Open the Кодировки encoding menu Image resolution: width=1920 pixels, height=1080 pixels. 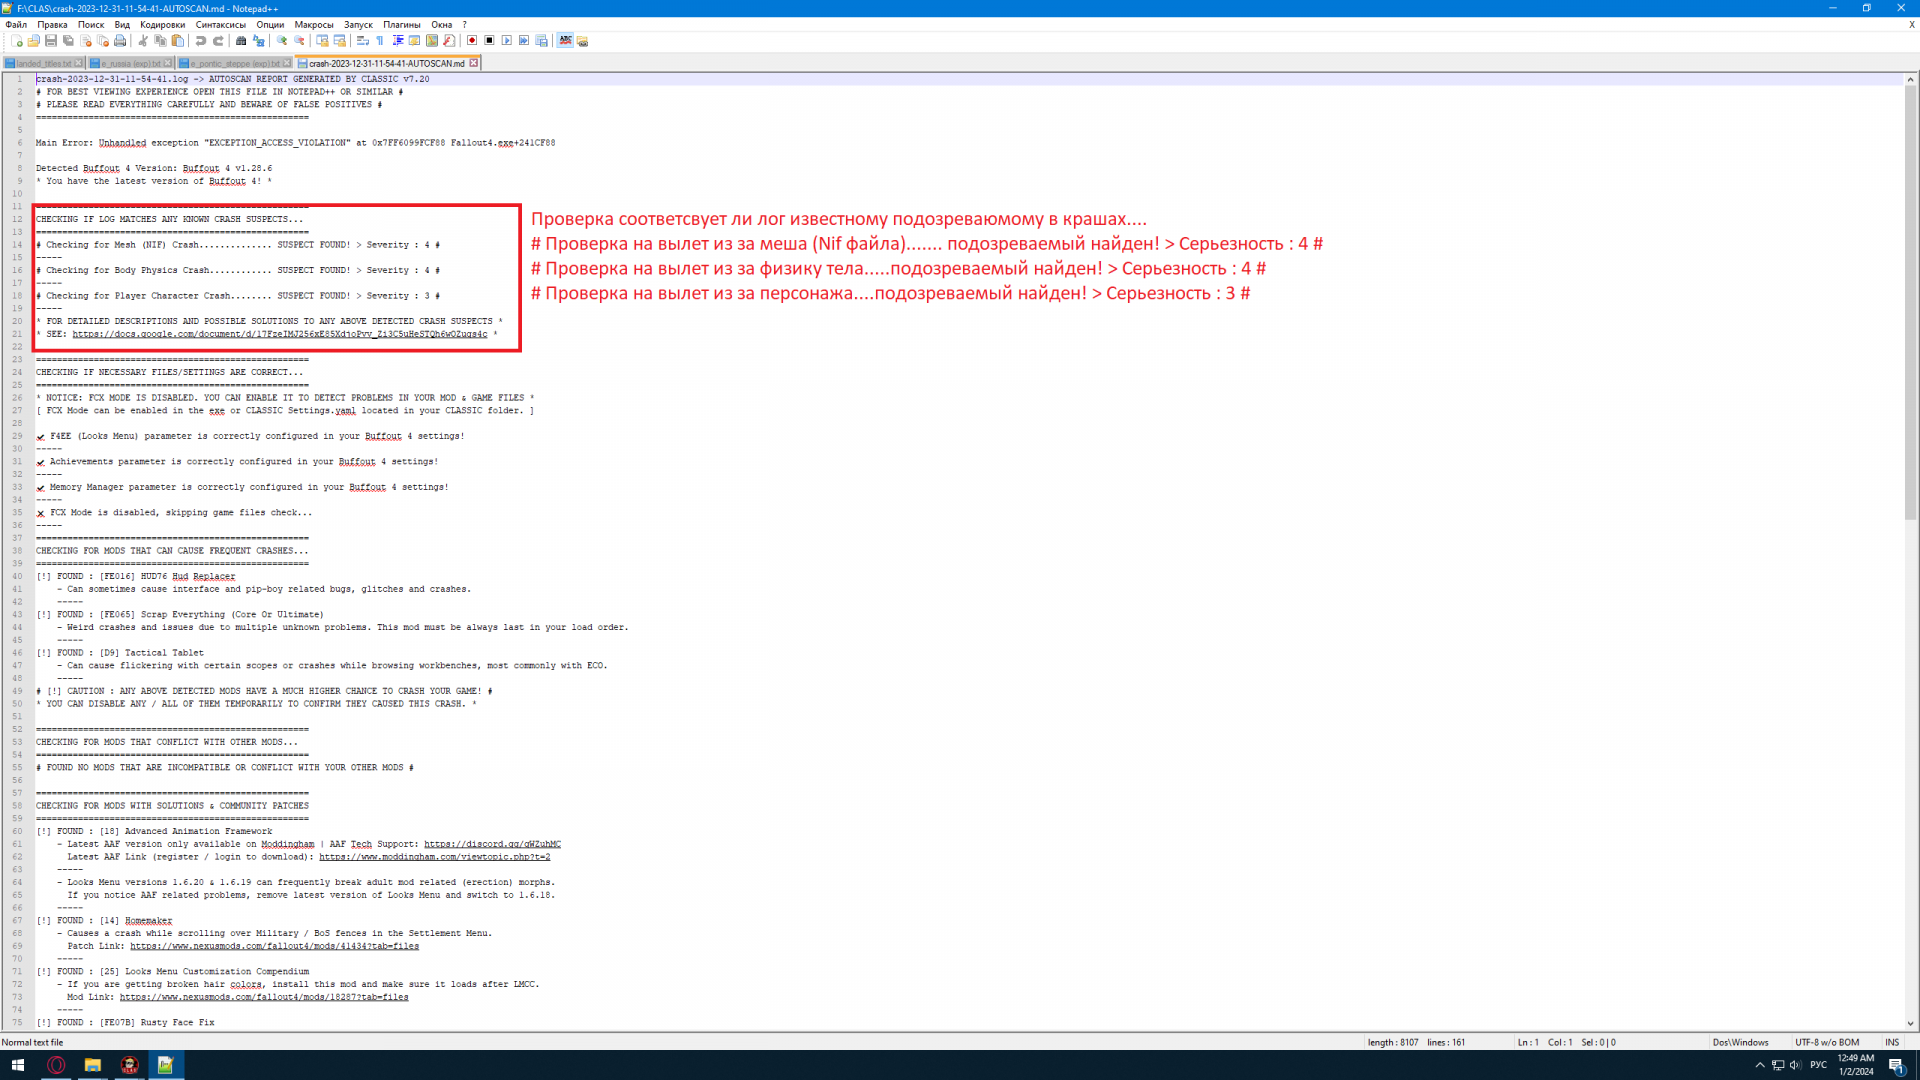[x=162, y=24]
